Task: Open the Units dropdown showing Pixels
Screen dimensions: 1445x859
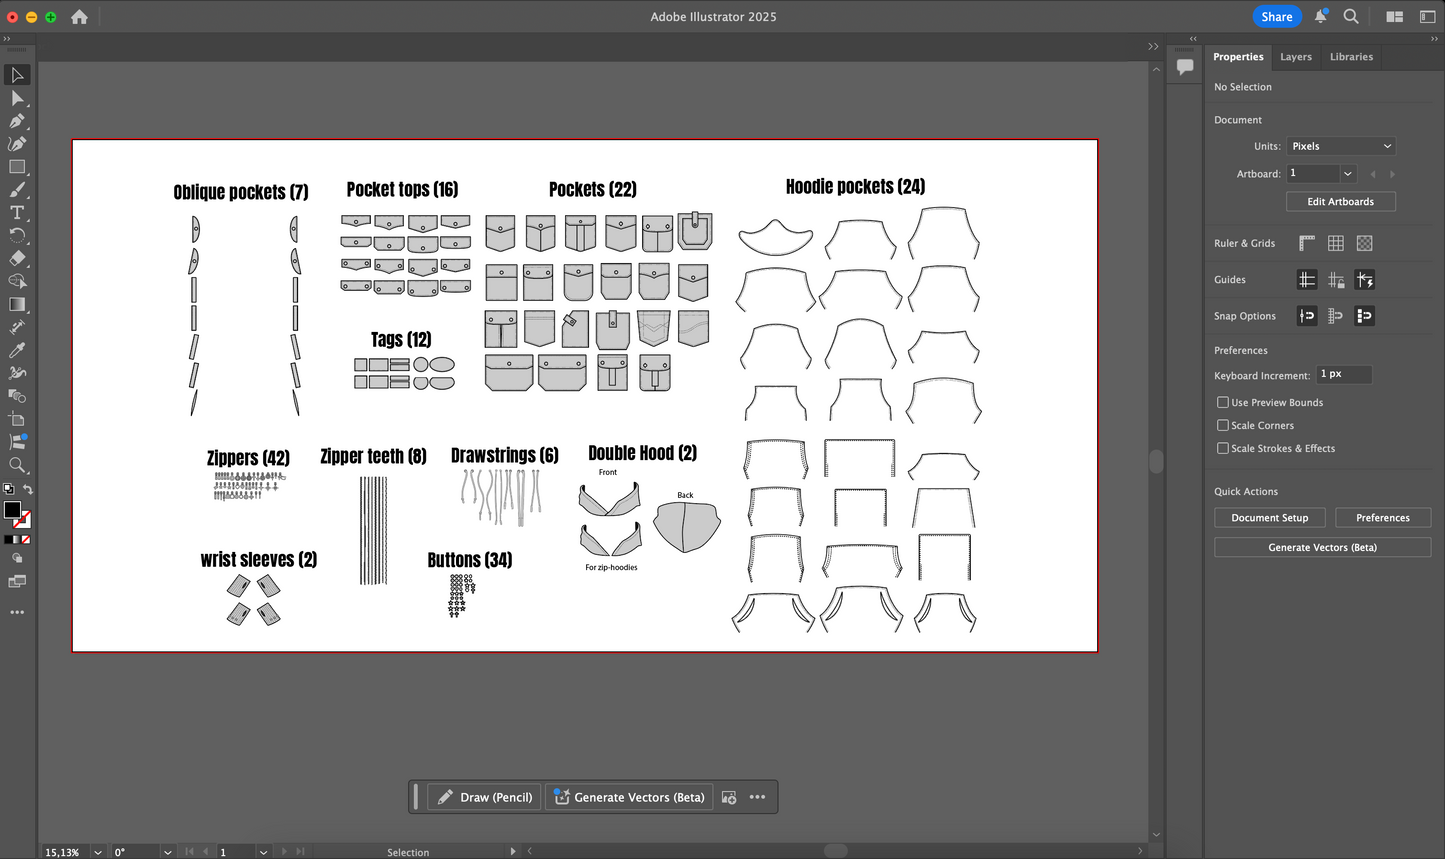Action: tap(1340, 145)
